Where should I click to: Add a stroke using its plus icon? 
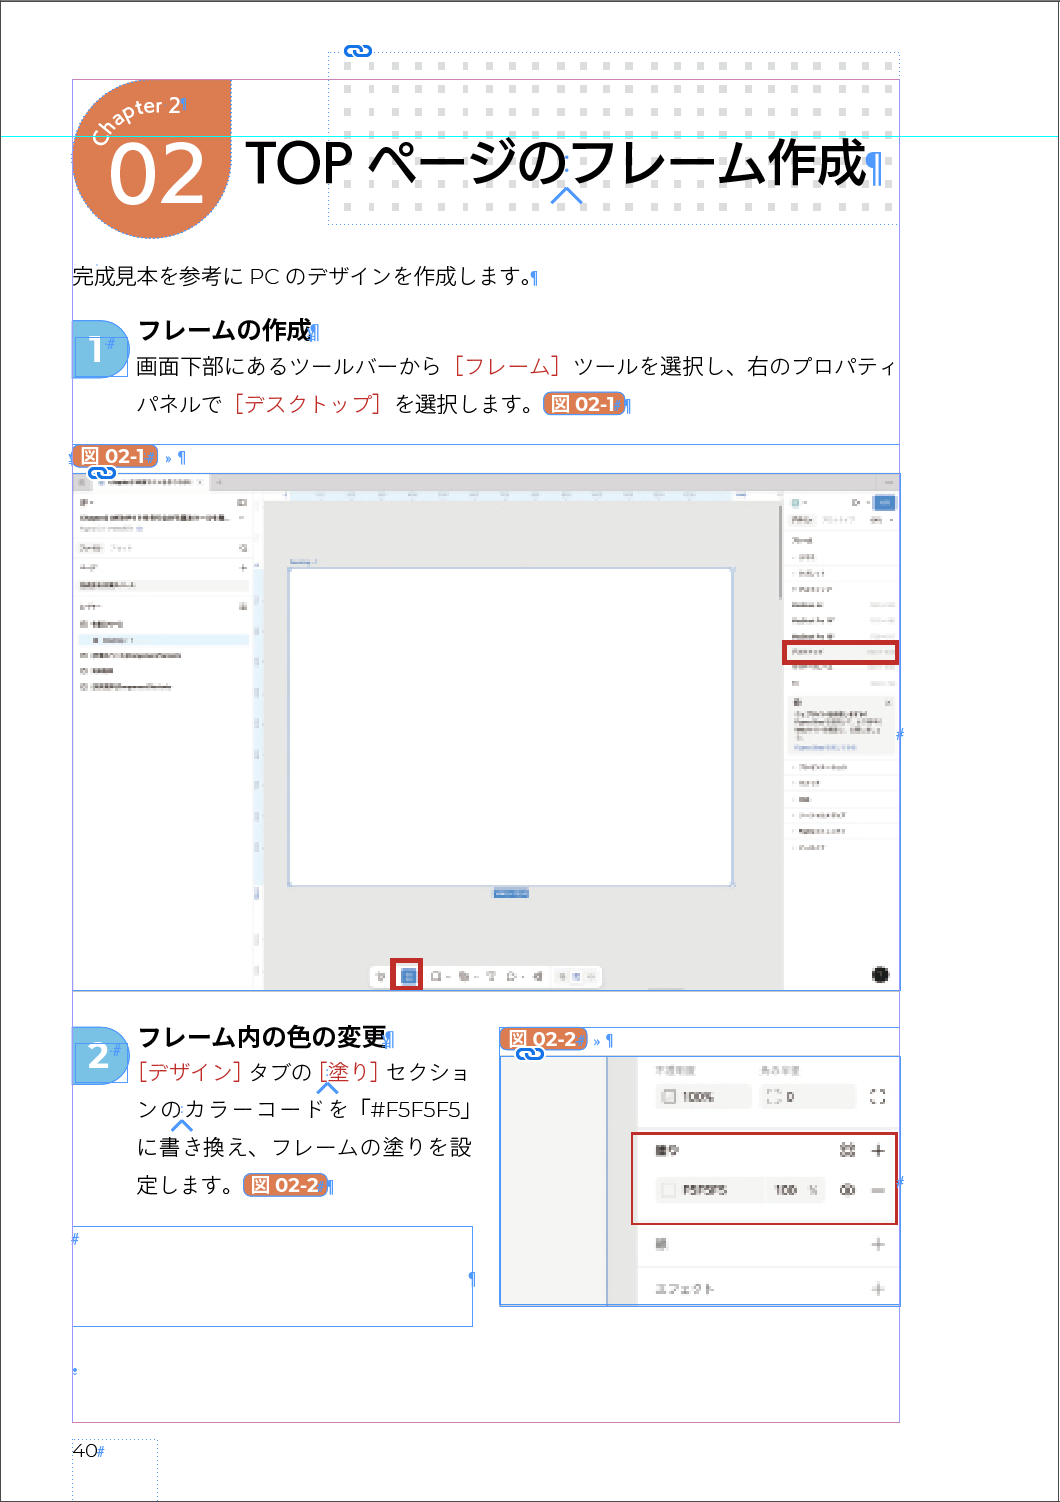tap(878, 1244)
